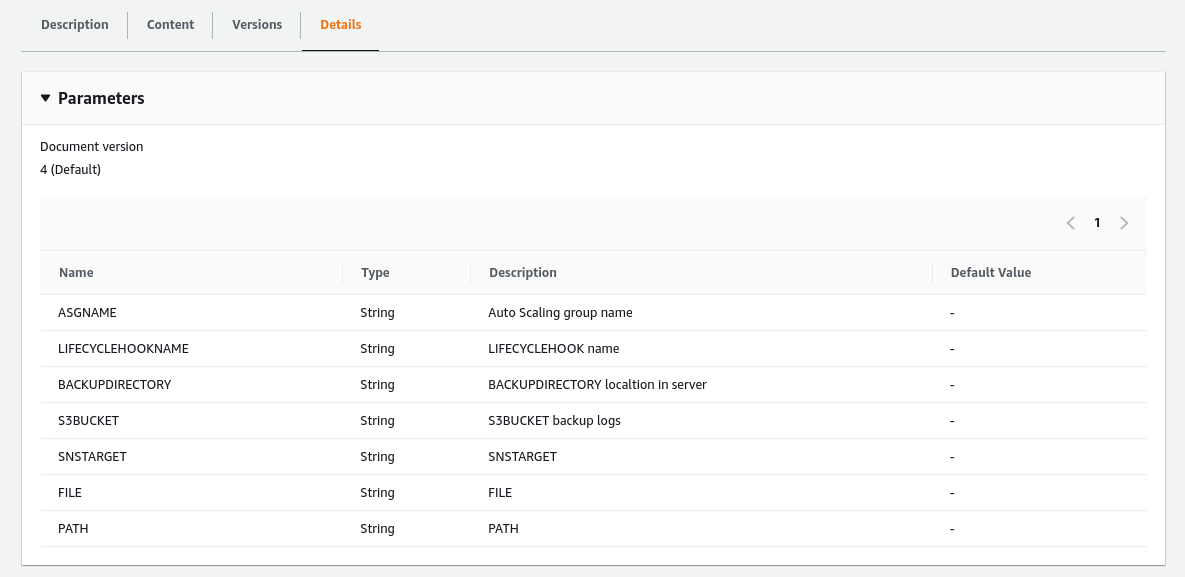Click the PATH parameter name
Screen dimensions: 1185x577
tap(73, 529)
